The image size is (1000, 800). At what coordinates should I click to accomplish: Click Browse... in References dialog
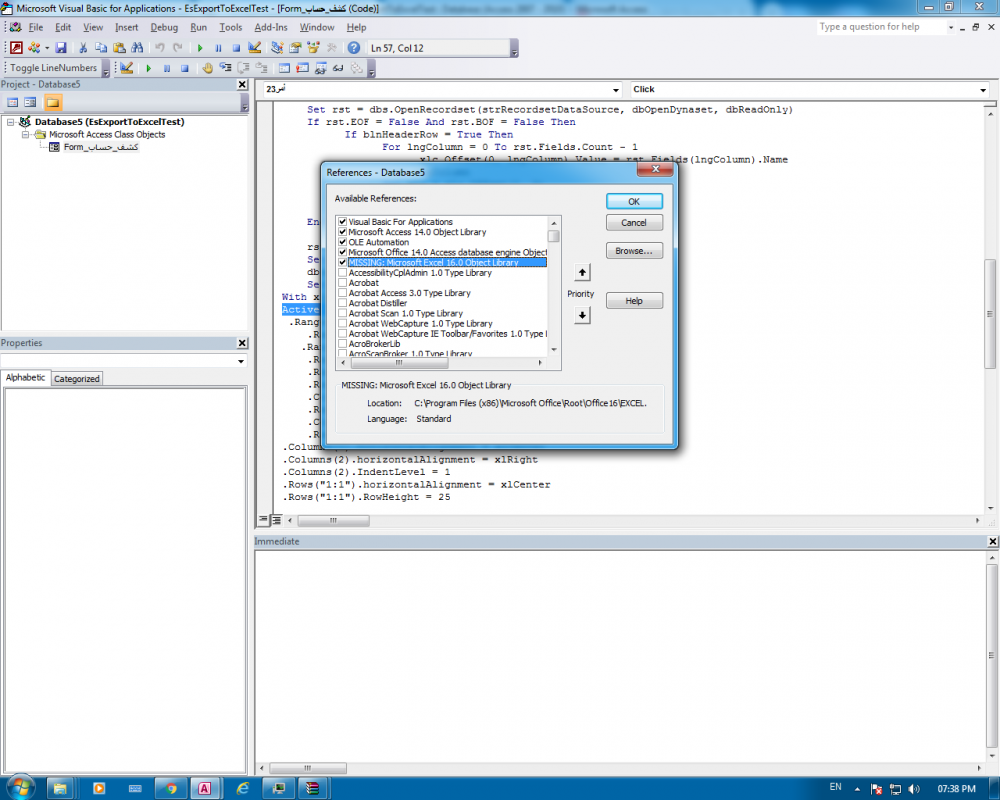(x=634, y=251)
